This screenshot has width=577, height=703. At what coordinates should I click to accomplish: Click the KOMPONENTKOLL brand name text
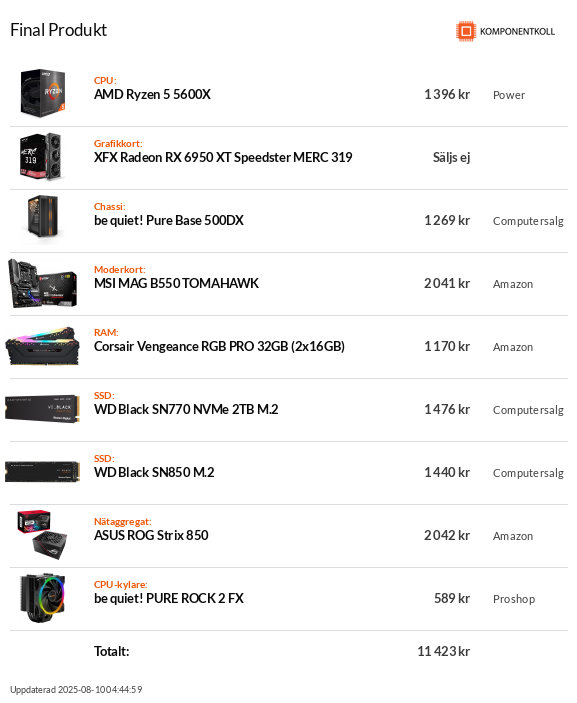click(517, 31)
